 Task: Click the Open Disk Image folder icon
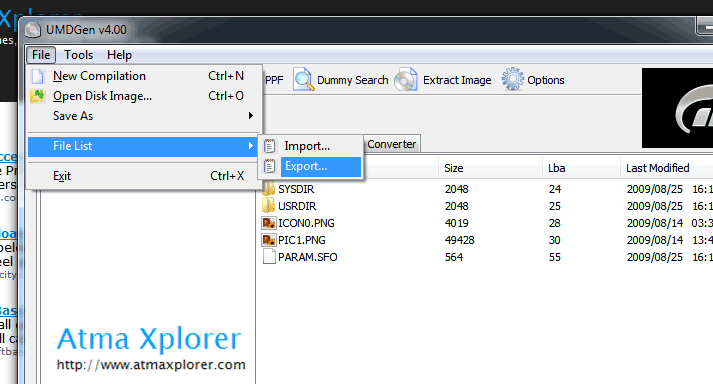click(x=38, y=96)
